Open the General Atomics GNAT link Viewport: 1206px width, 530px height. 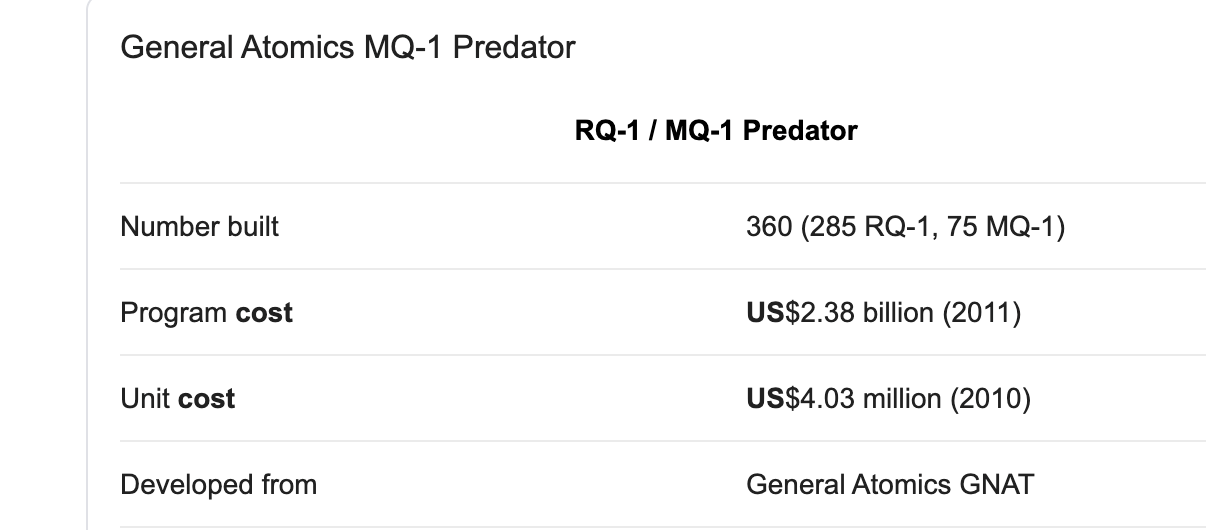pos(890,485)
